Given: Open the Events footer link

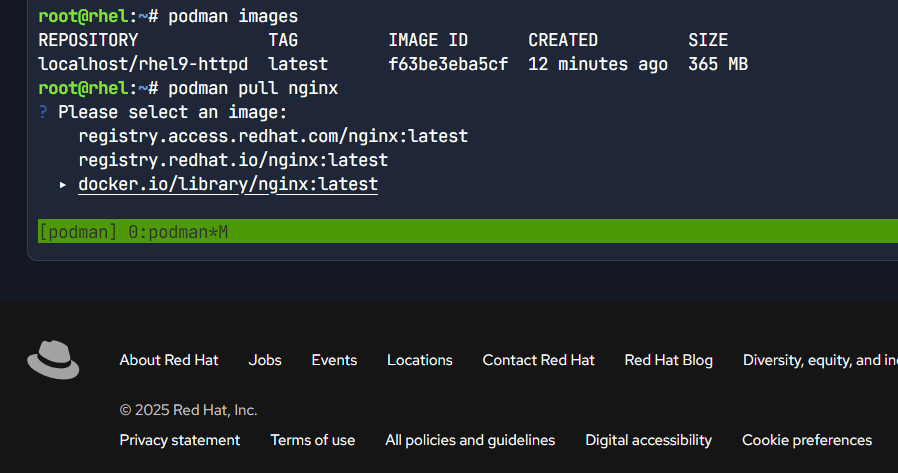Looking at the screenshot, I should [x=334, y=360].
